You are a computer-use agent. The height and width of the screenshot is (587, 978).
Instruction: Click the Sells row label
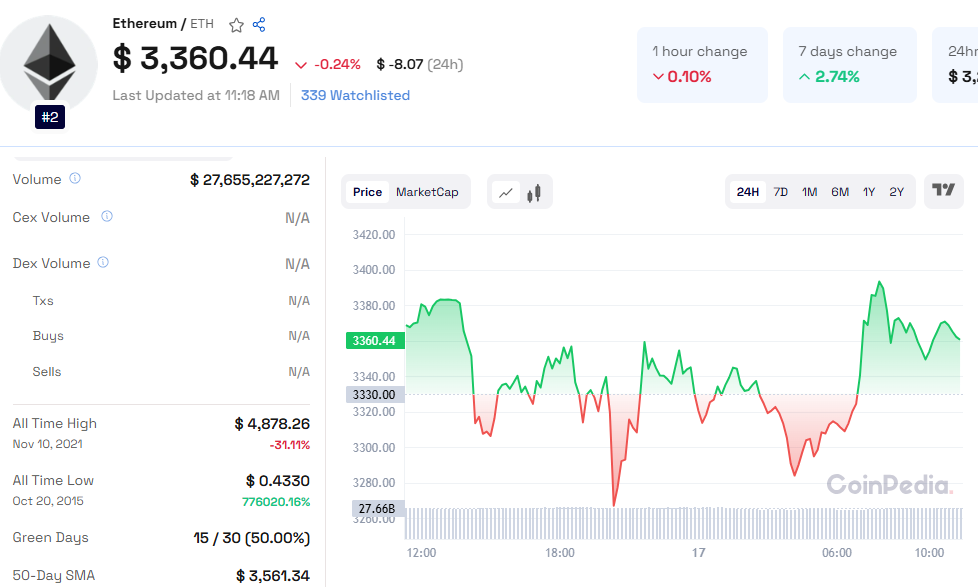(x=47, y=372)
